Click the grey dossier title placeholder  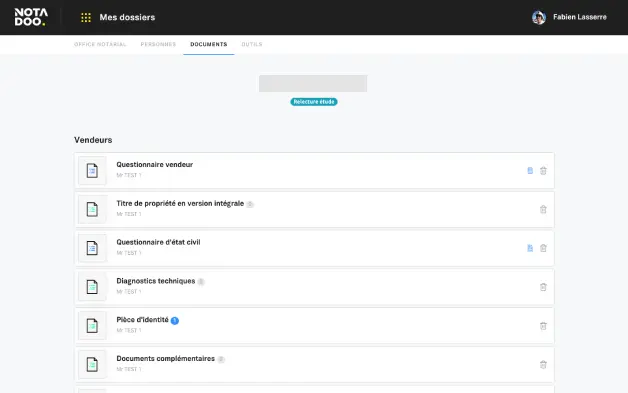313,83
